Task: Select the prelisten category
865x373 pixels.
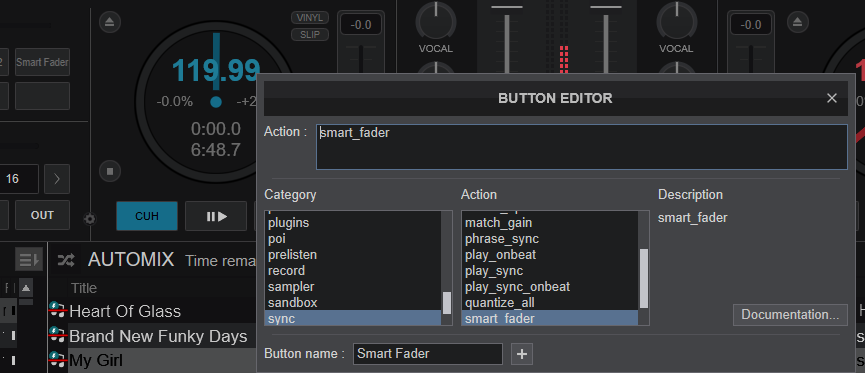Action: [353, 255]
